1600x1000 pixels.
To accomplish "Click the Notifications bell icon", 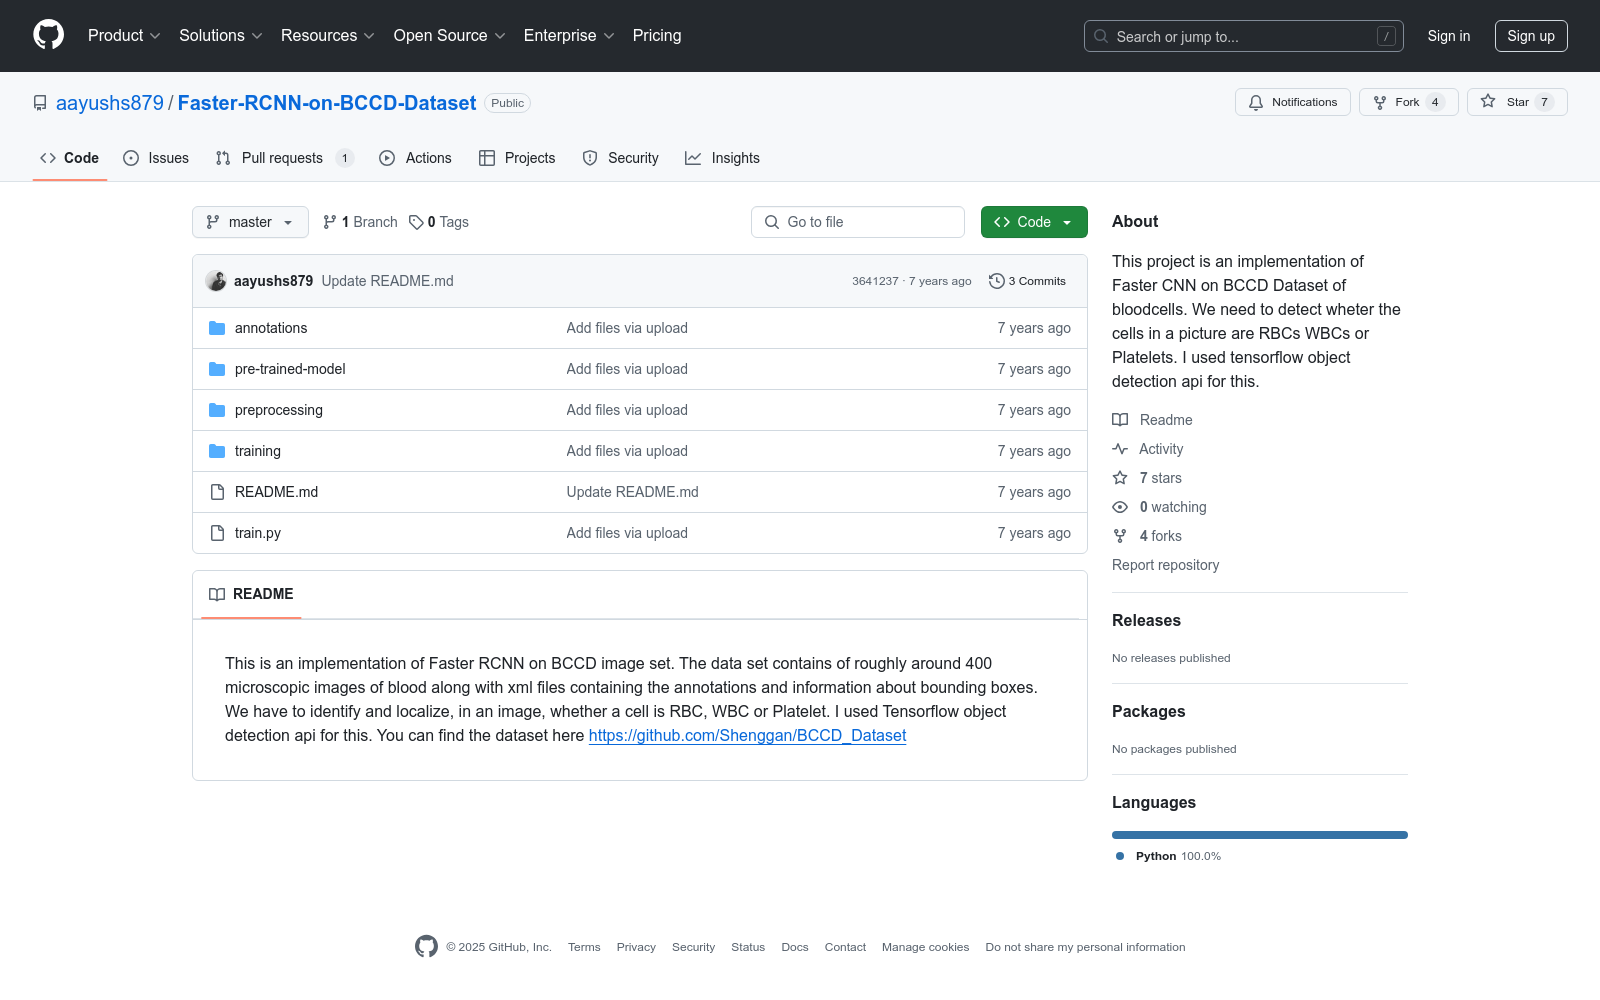I will coord(1256,102).
